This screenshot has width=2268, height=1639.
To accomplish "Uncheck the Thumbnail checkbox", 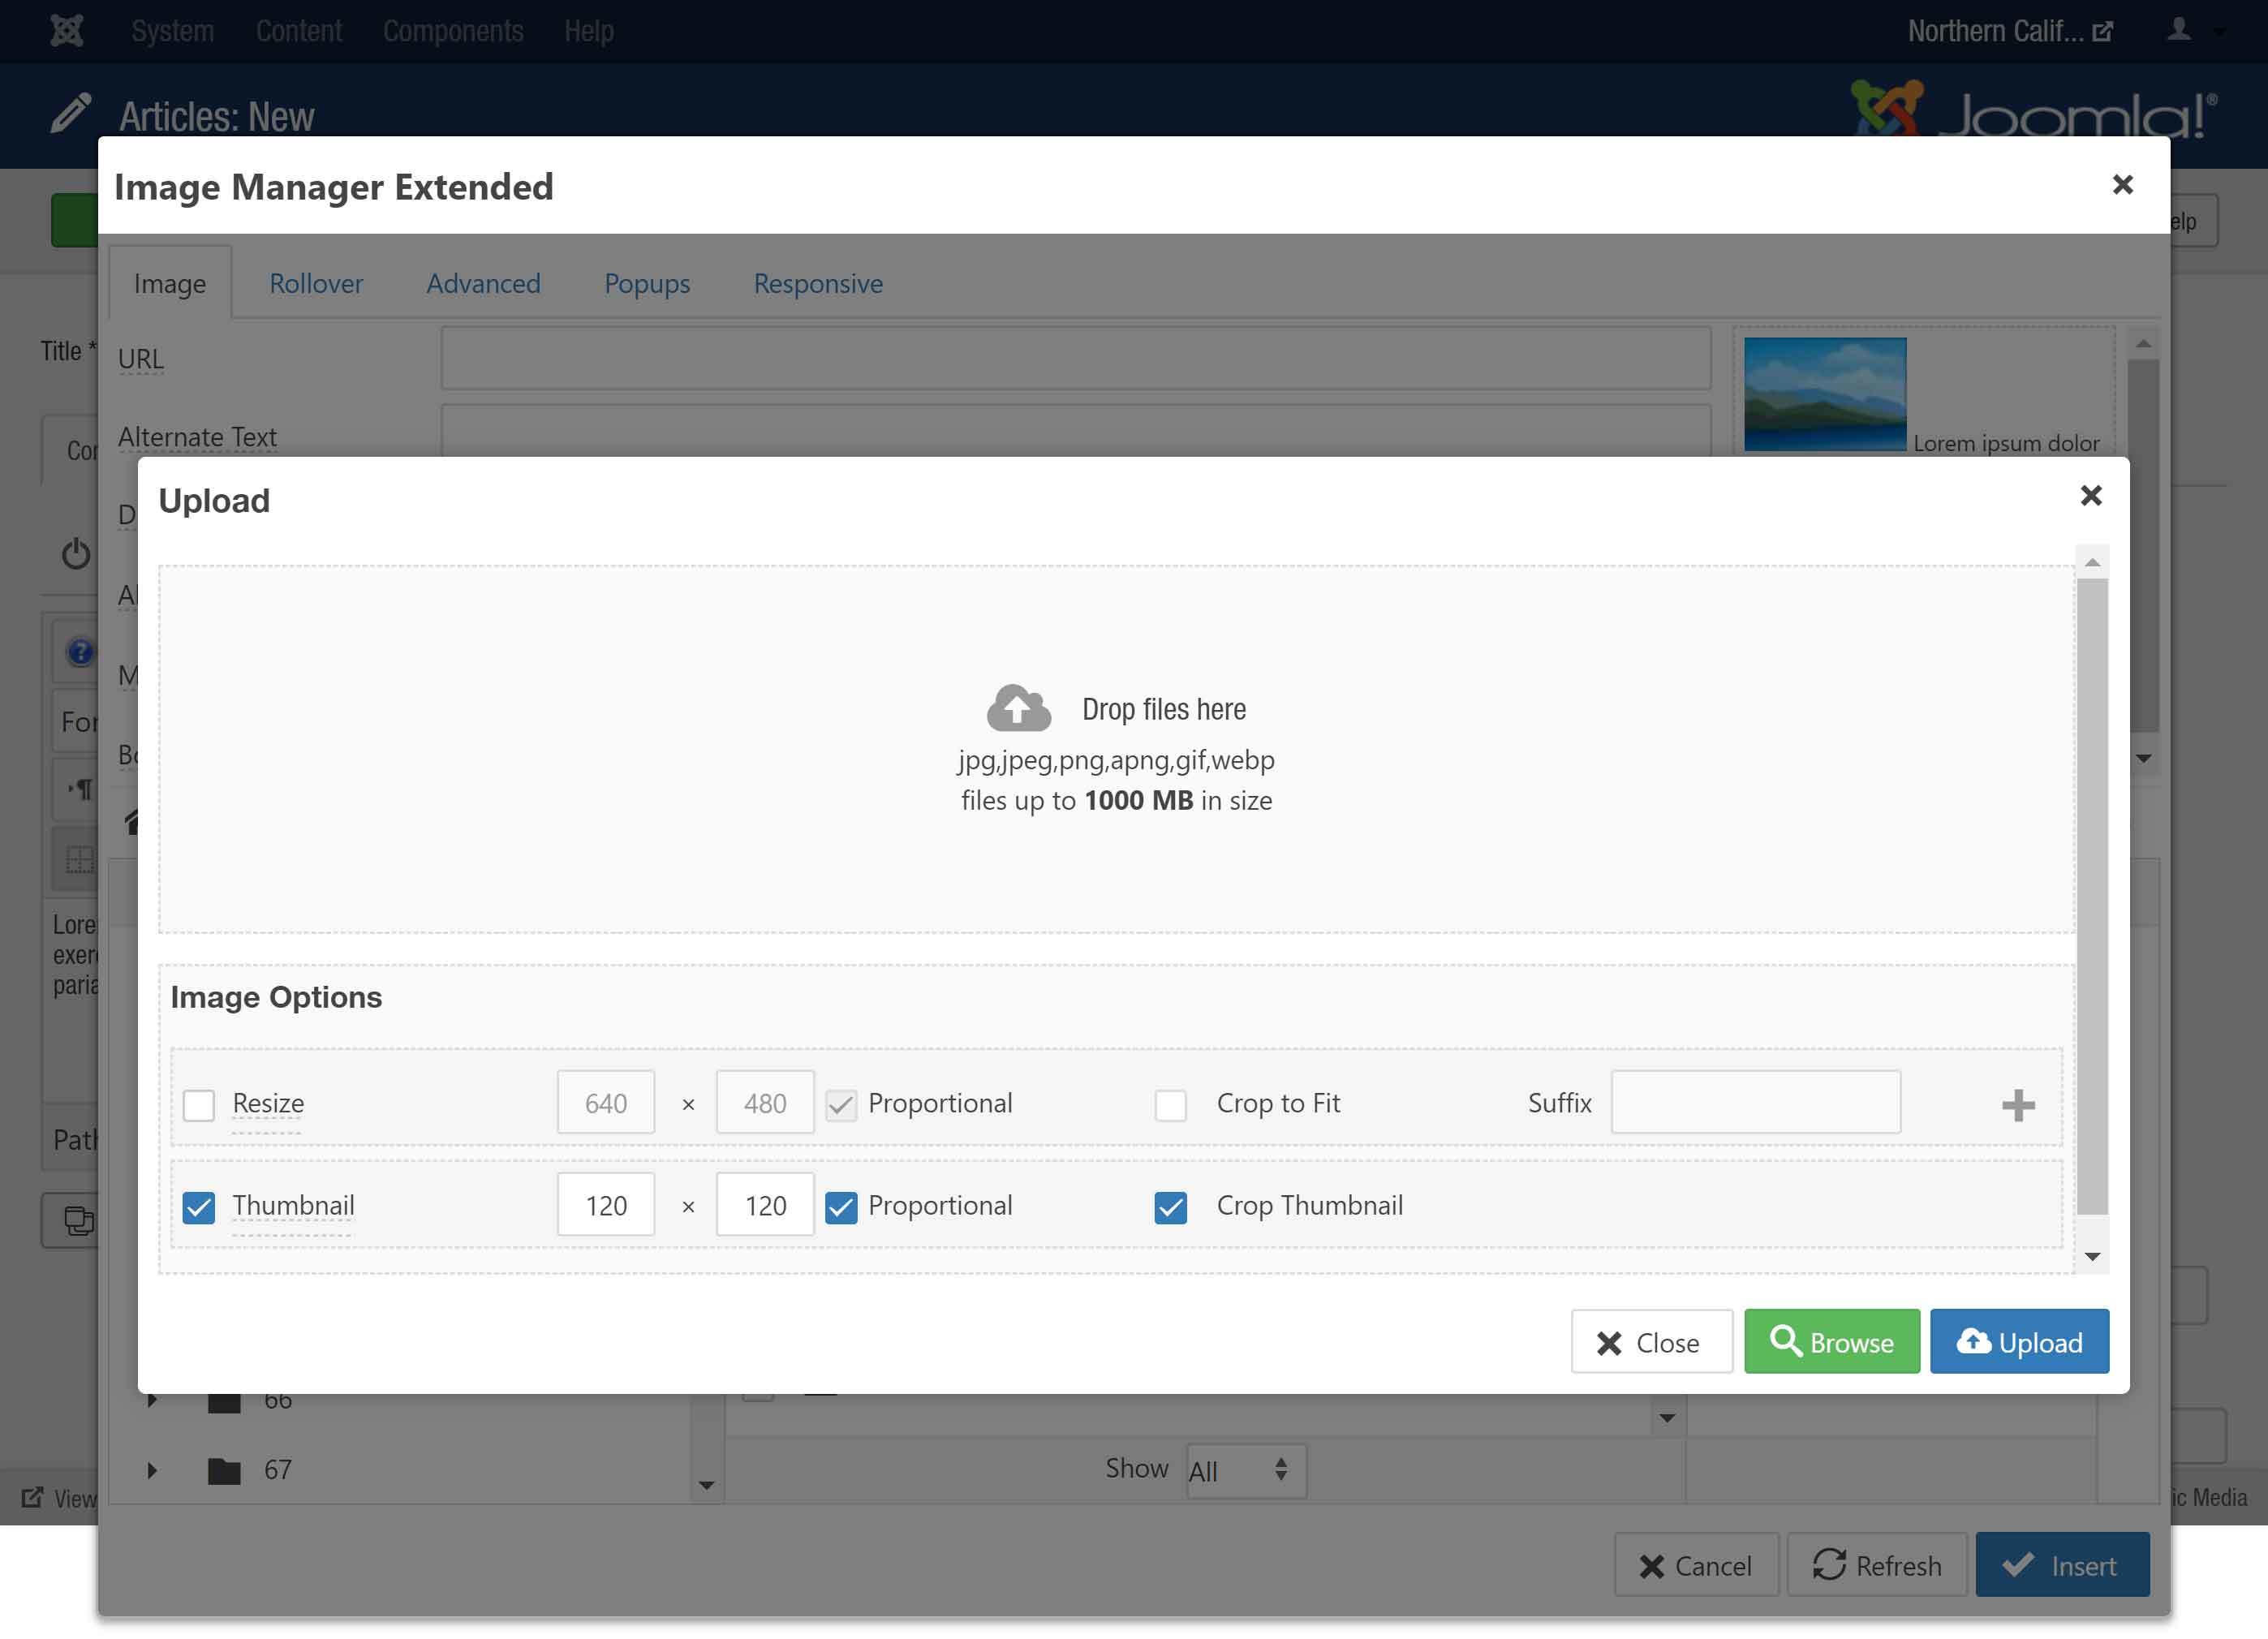I will click(x=199, y=1207).
